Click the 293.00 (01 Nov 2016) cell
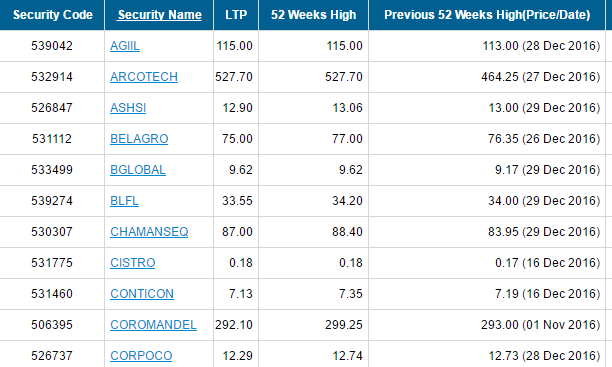This screenshot has width=612, height=367. click(x=487, y=325)
